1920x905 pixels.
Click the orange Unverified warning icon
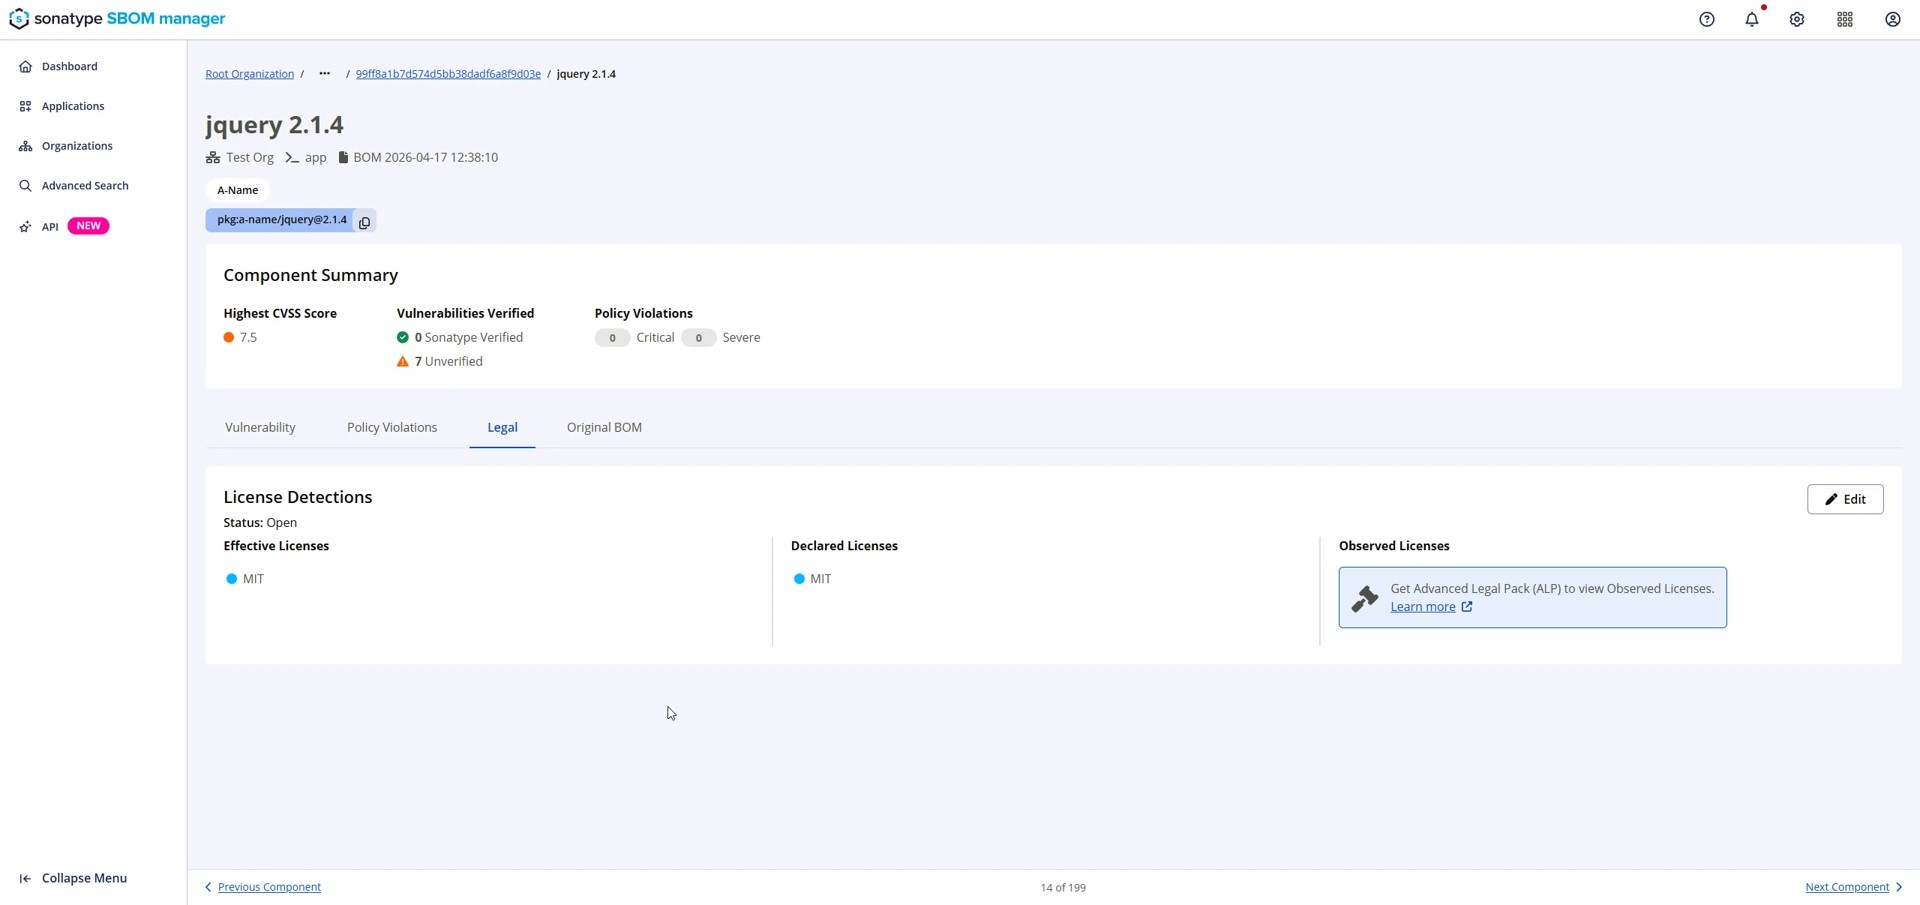click(x=403, y=362)
